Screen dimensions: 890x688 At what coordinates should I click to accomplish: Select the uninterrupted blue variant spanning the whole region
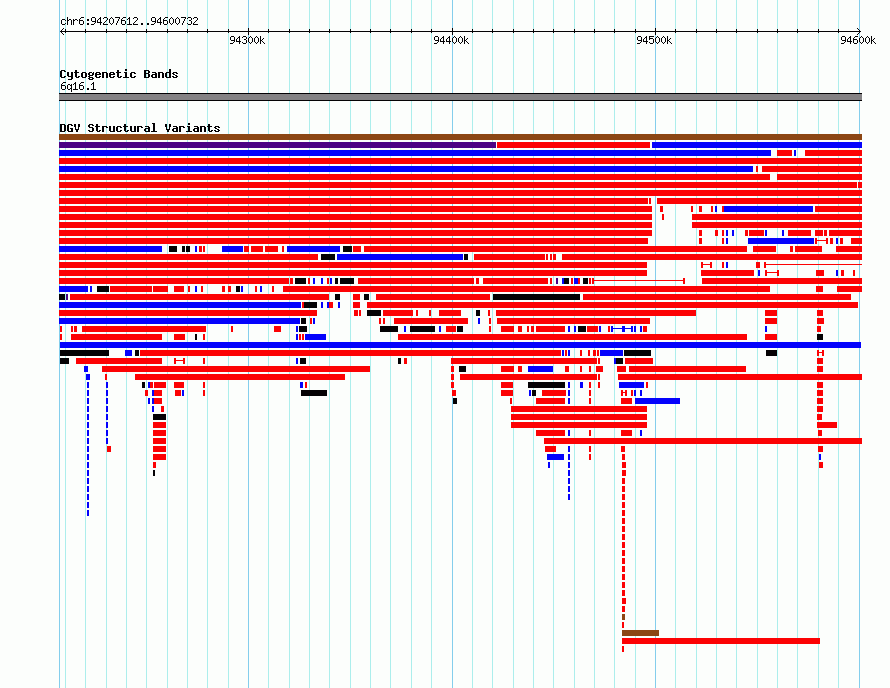pyautogui.click(x=460, y=345)
